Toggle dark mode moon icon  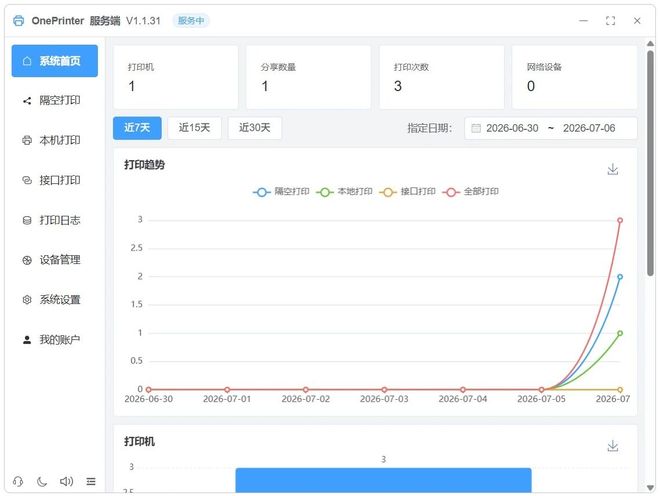click(42, 481)
